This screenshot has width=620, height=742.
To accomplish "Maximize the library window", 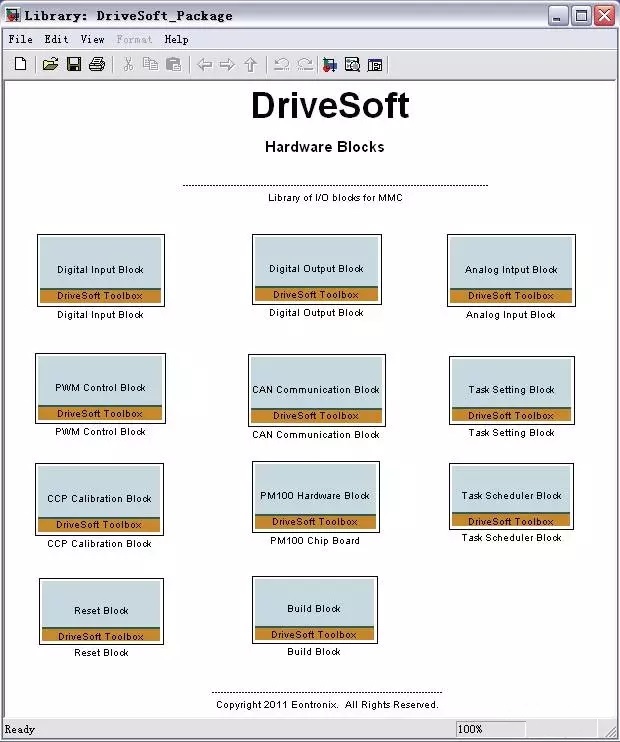I will point(581,16).
